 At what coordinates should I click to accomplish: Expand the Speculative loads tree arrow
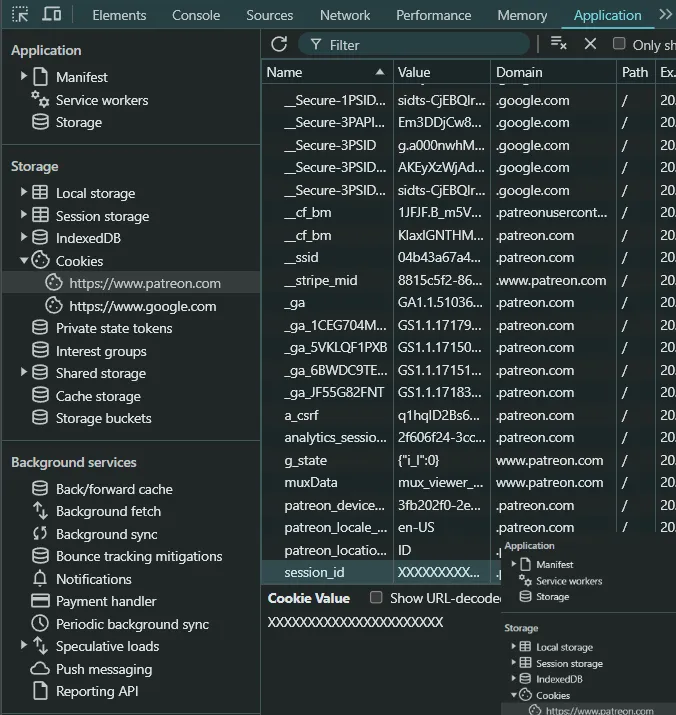(x=24, y=645)
